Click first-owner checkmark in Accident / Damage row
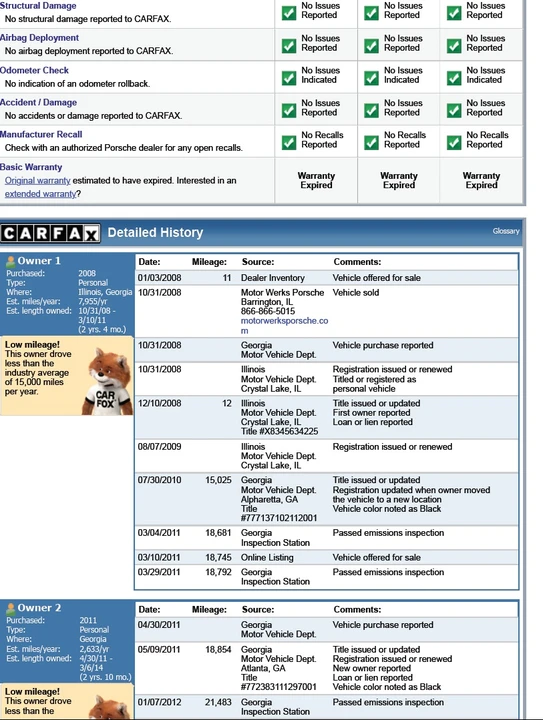 [x=289, y=110]
